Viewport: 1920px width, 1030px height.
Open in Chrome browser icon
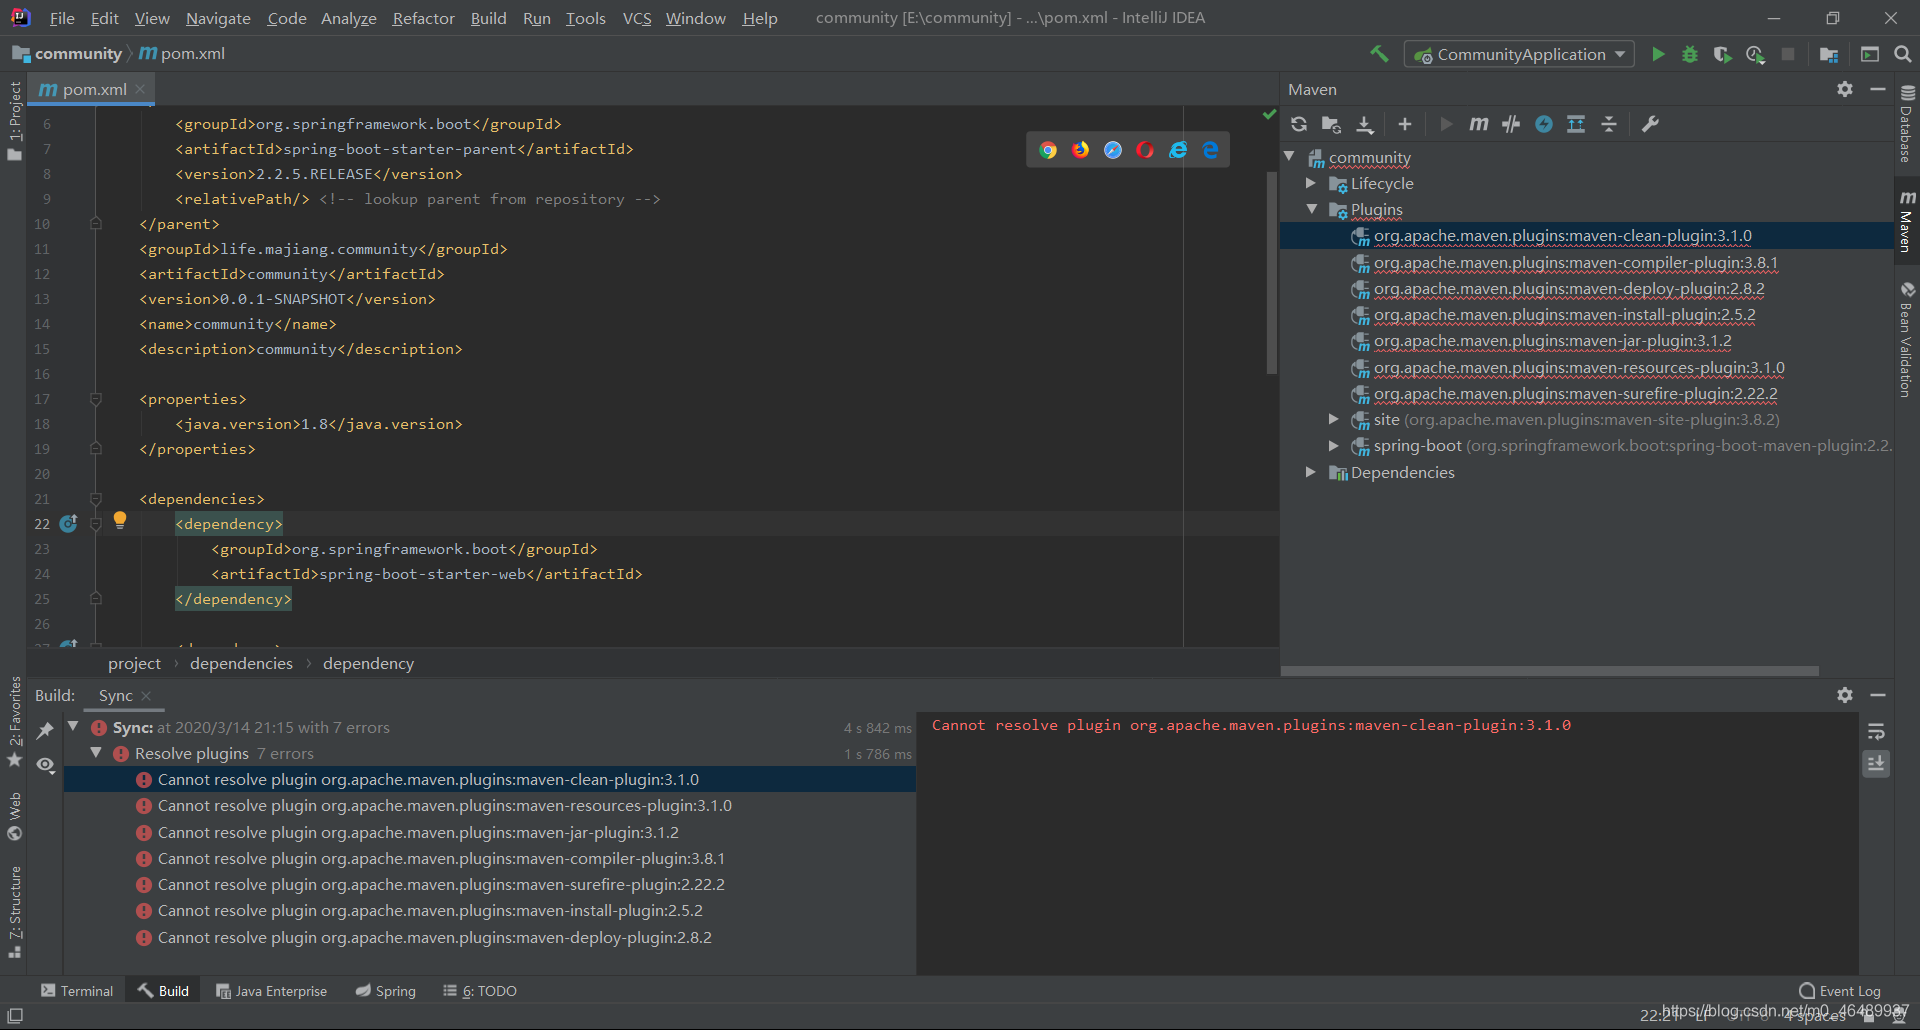click(x=1048, y=150)
